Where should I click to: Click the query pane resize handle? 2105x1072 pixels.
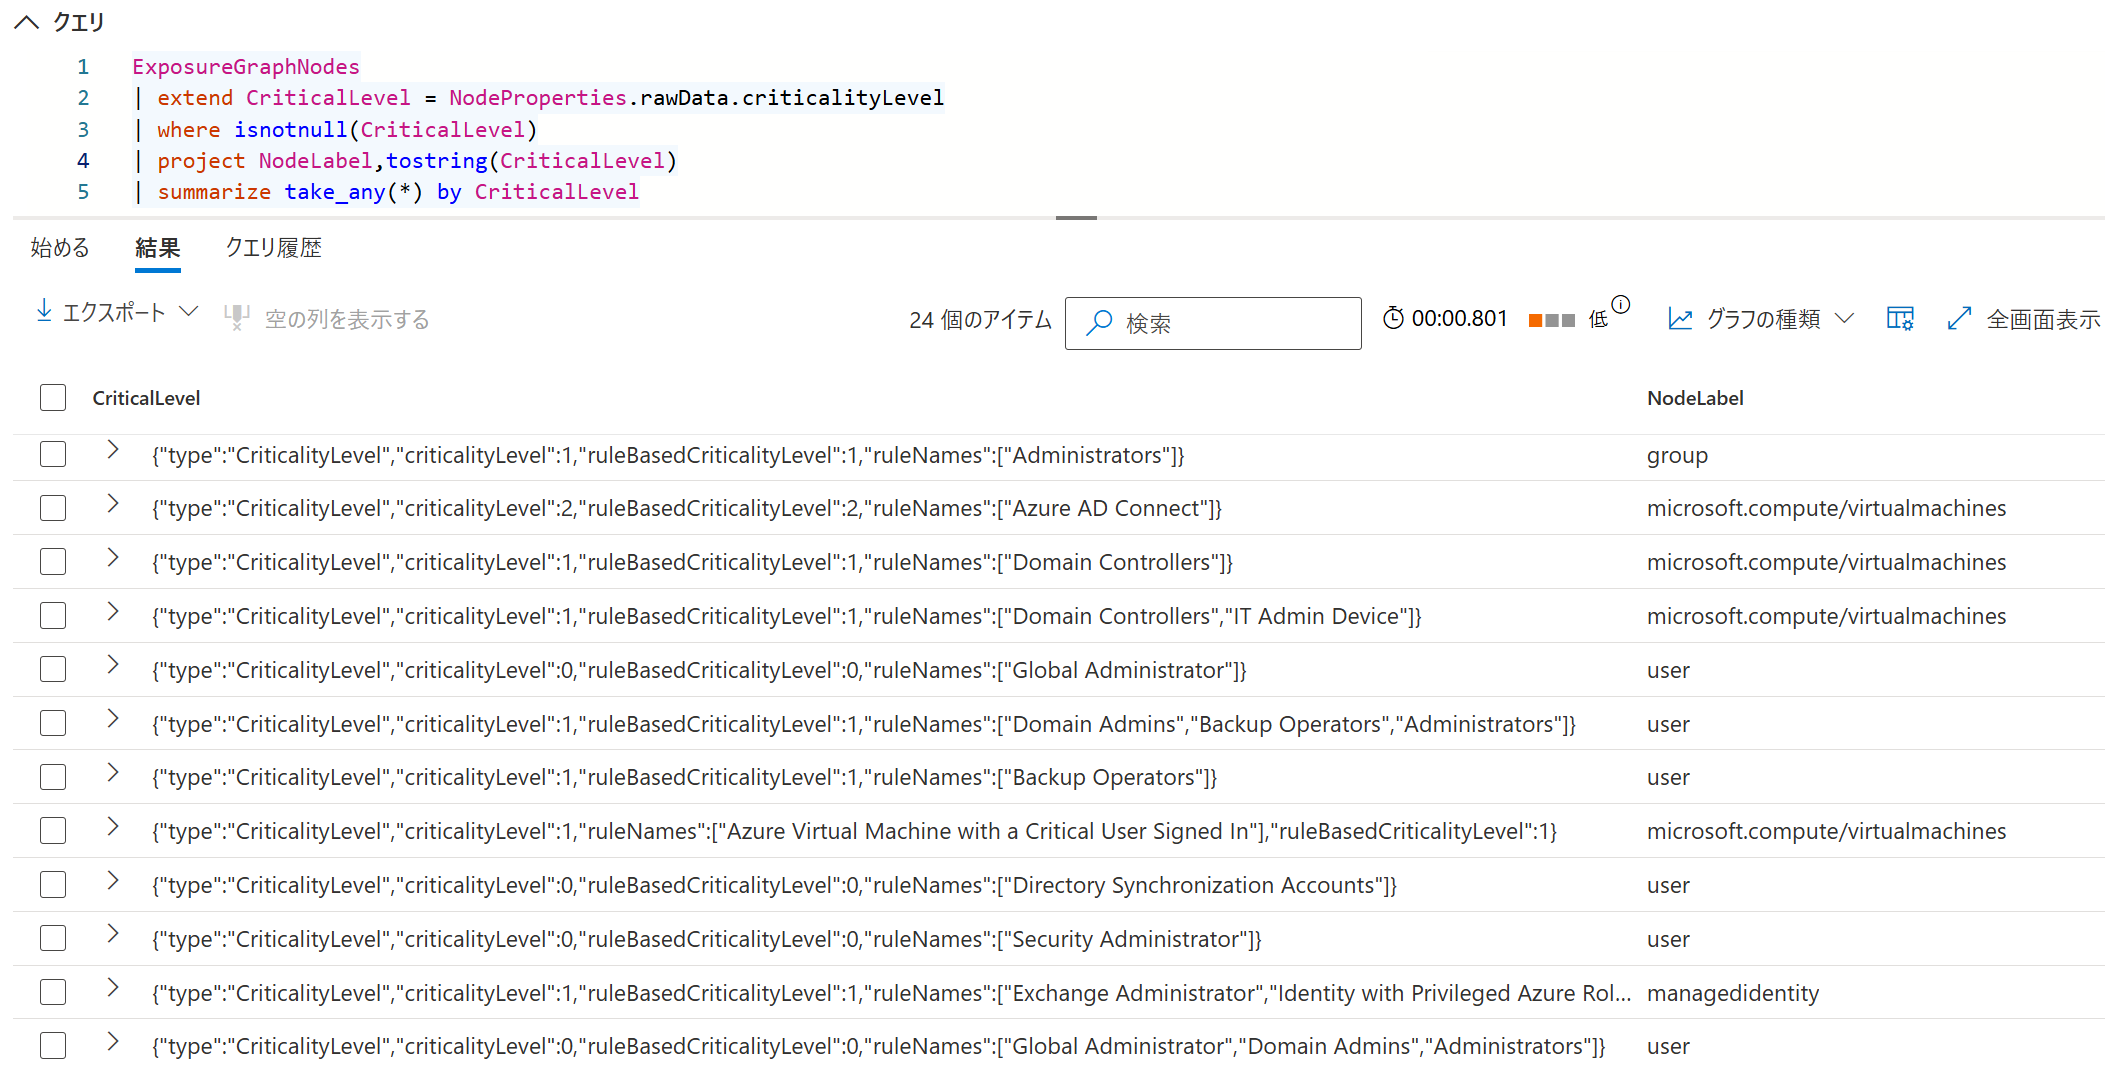(1076, 218)
